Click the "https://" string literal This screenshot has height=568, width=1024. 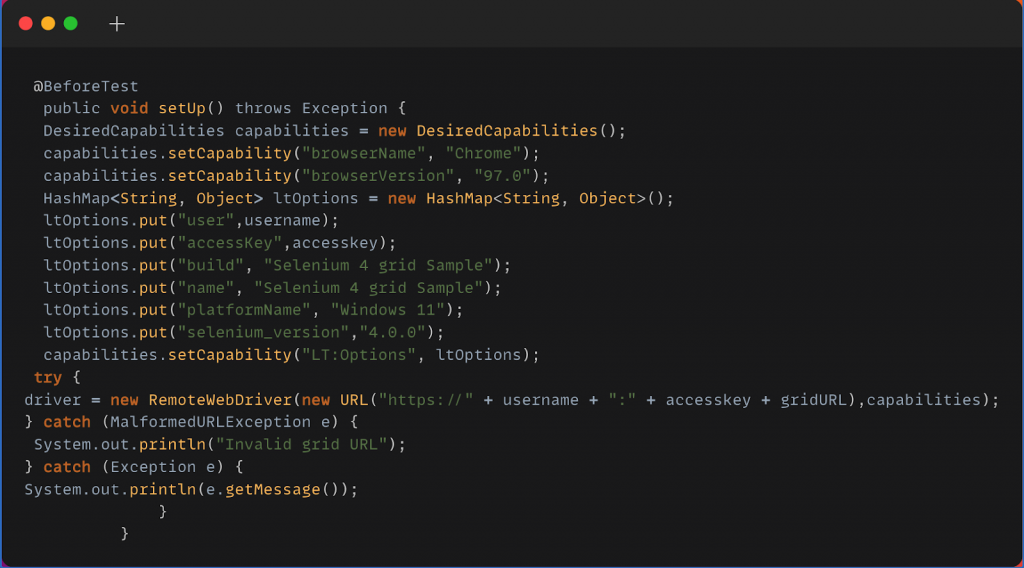[x=426, y=400]
